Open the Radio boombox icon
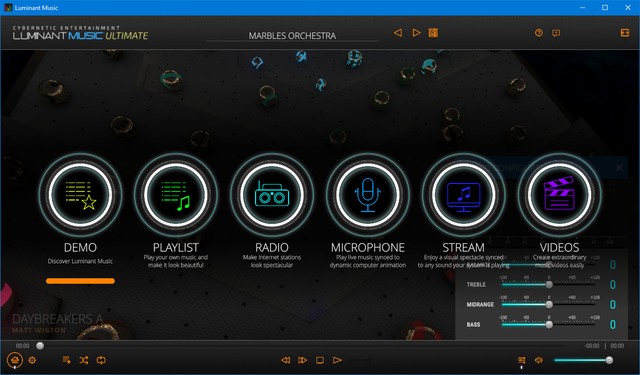The width and height of the screenshot is (640, 375). tap(272, 195)
